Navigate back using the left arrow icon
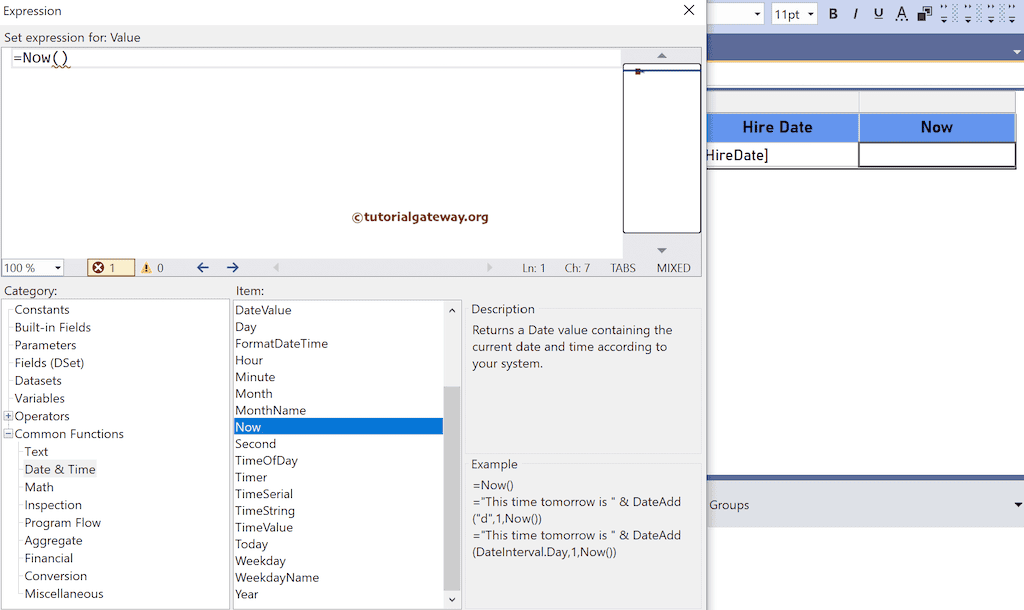The height and width of the screenshot is (610, 1024). (x=203, y=267)
